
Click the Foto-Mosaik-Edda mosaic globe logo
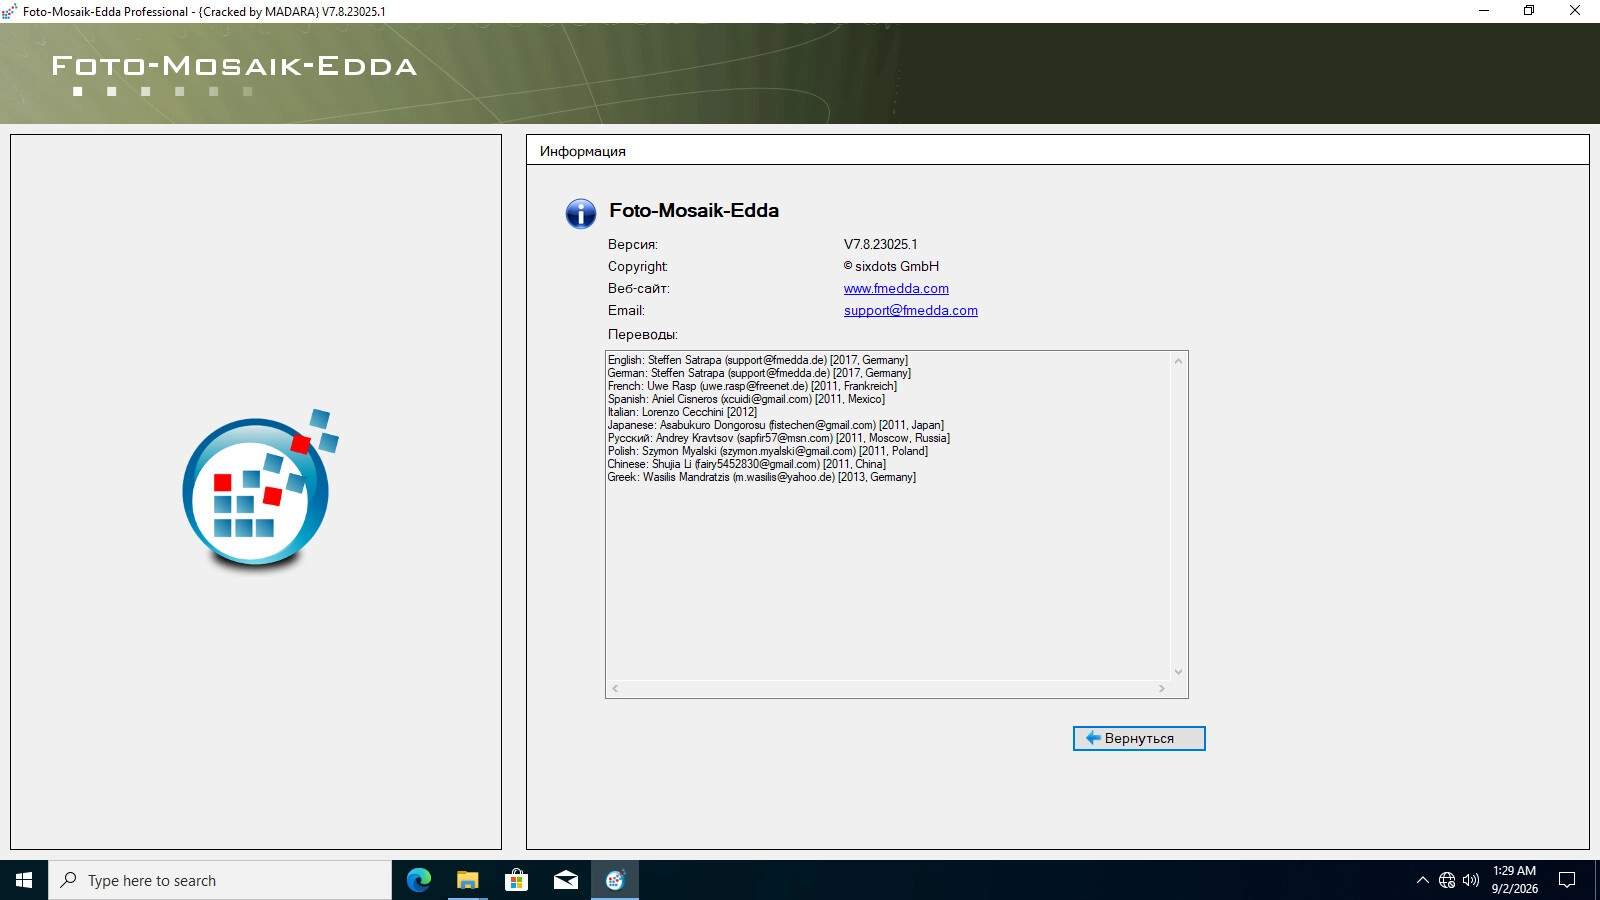[260, 490]
